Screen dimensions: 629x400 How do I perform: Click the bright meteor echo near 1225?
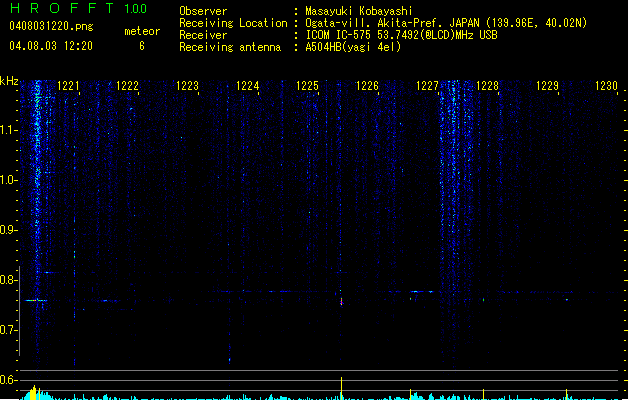pos(341,301)
